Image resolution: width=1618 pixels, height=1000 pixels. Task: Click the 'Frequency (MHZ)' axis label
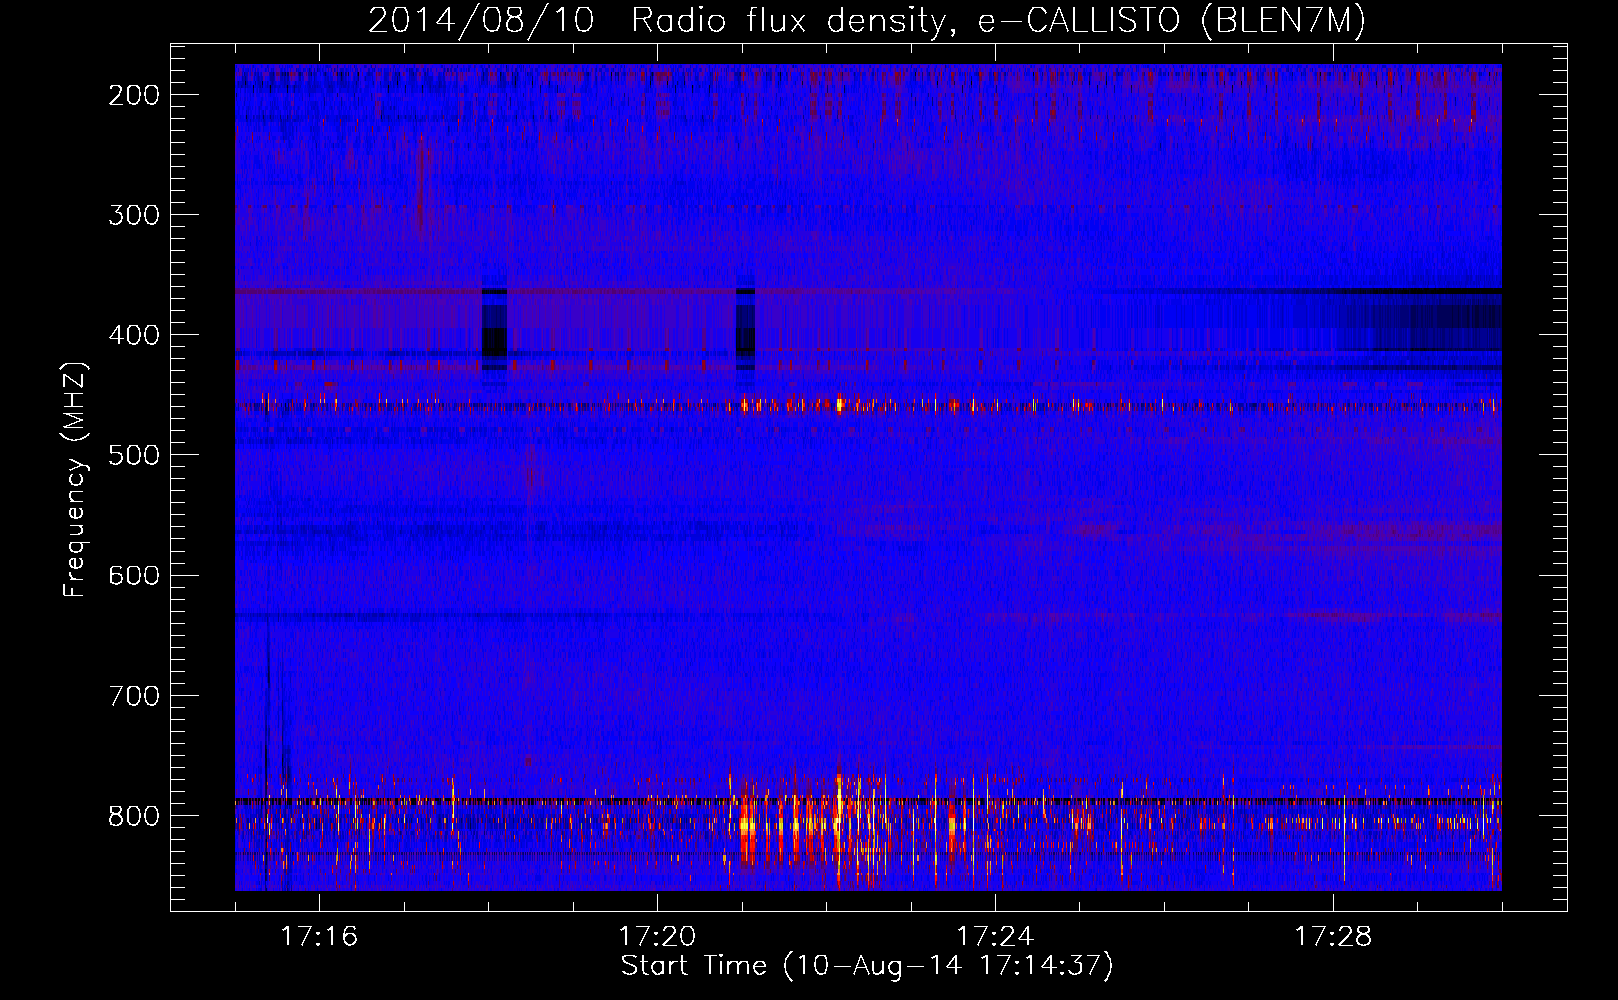pyautogui.click(x=75, y=480)
